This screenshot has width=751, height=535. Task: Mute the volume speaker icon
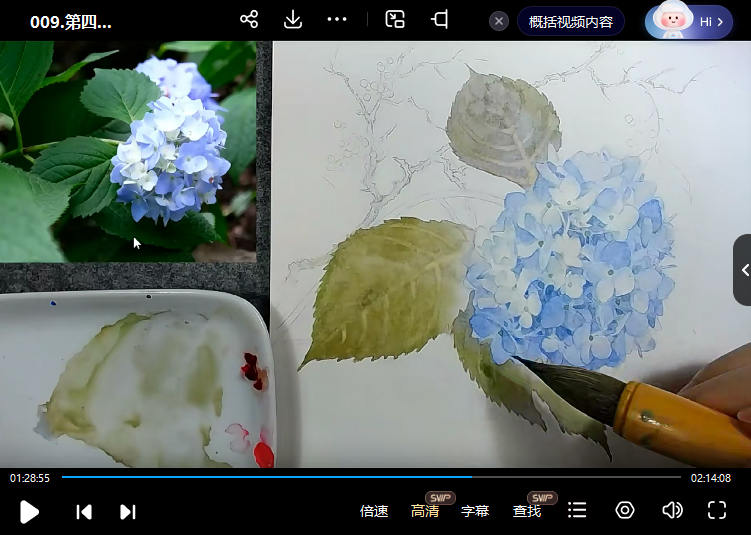(x=672, y=510)
